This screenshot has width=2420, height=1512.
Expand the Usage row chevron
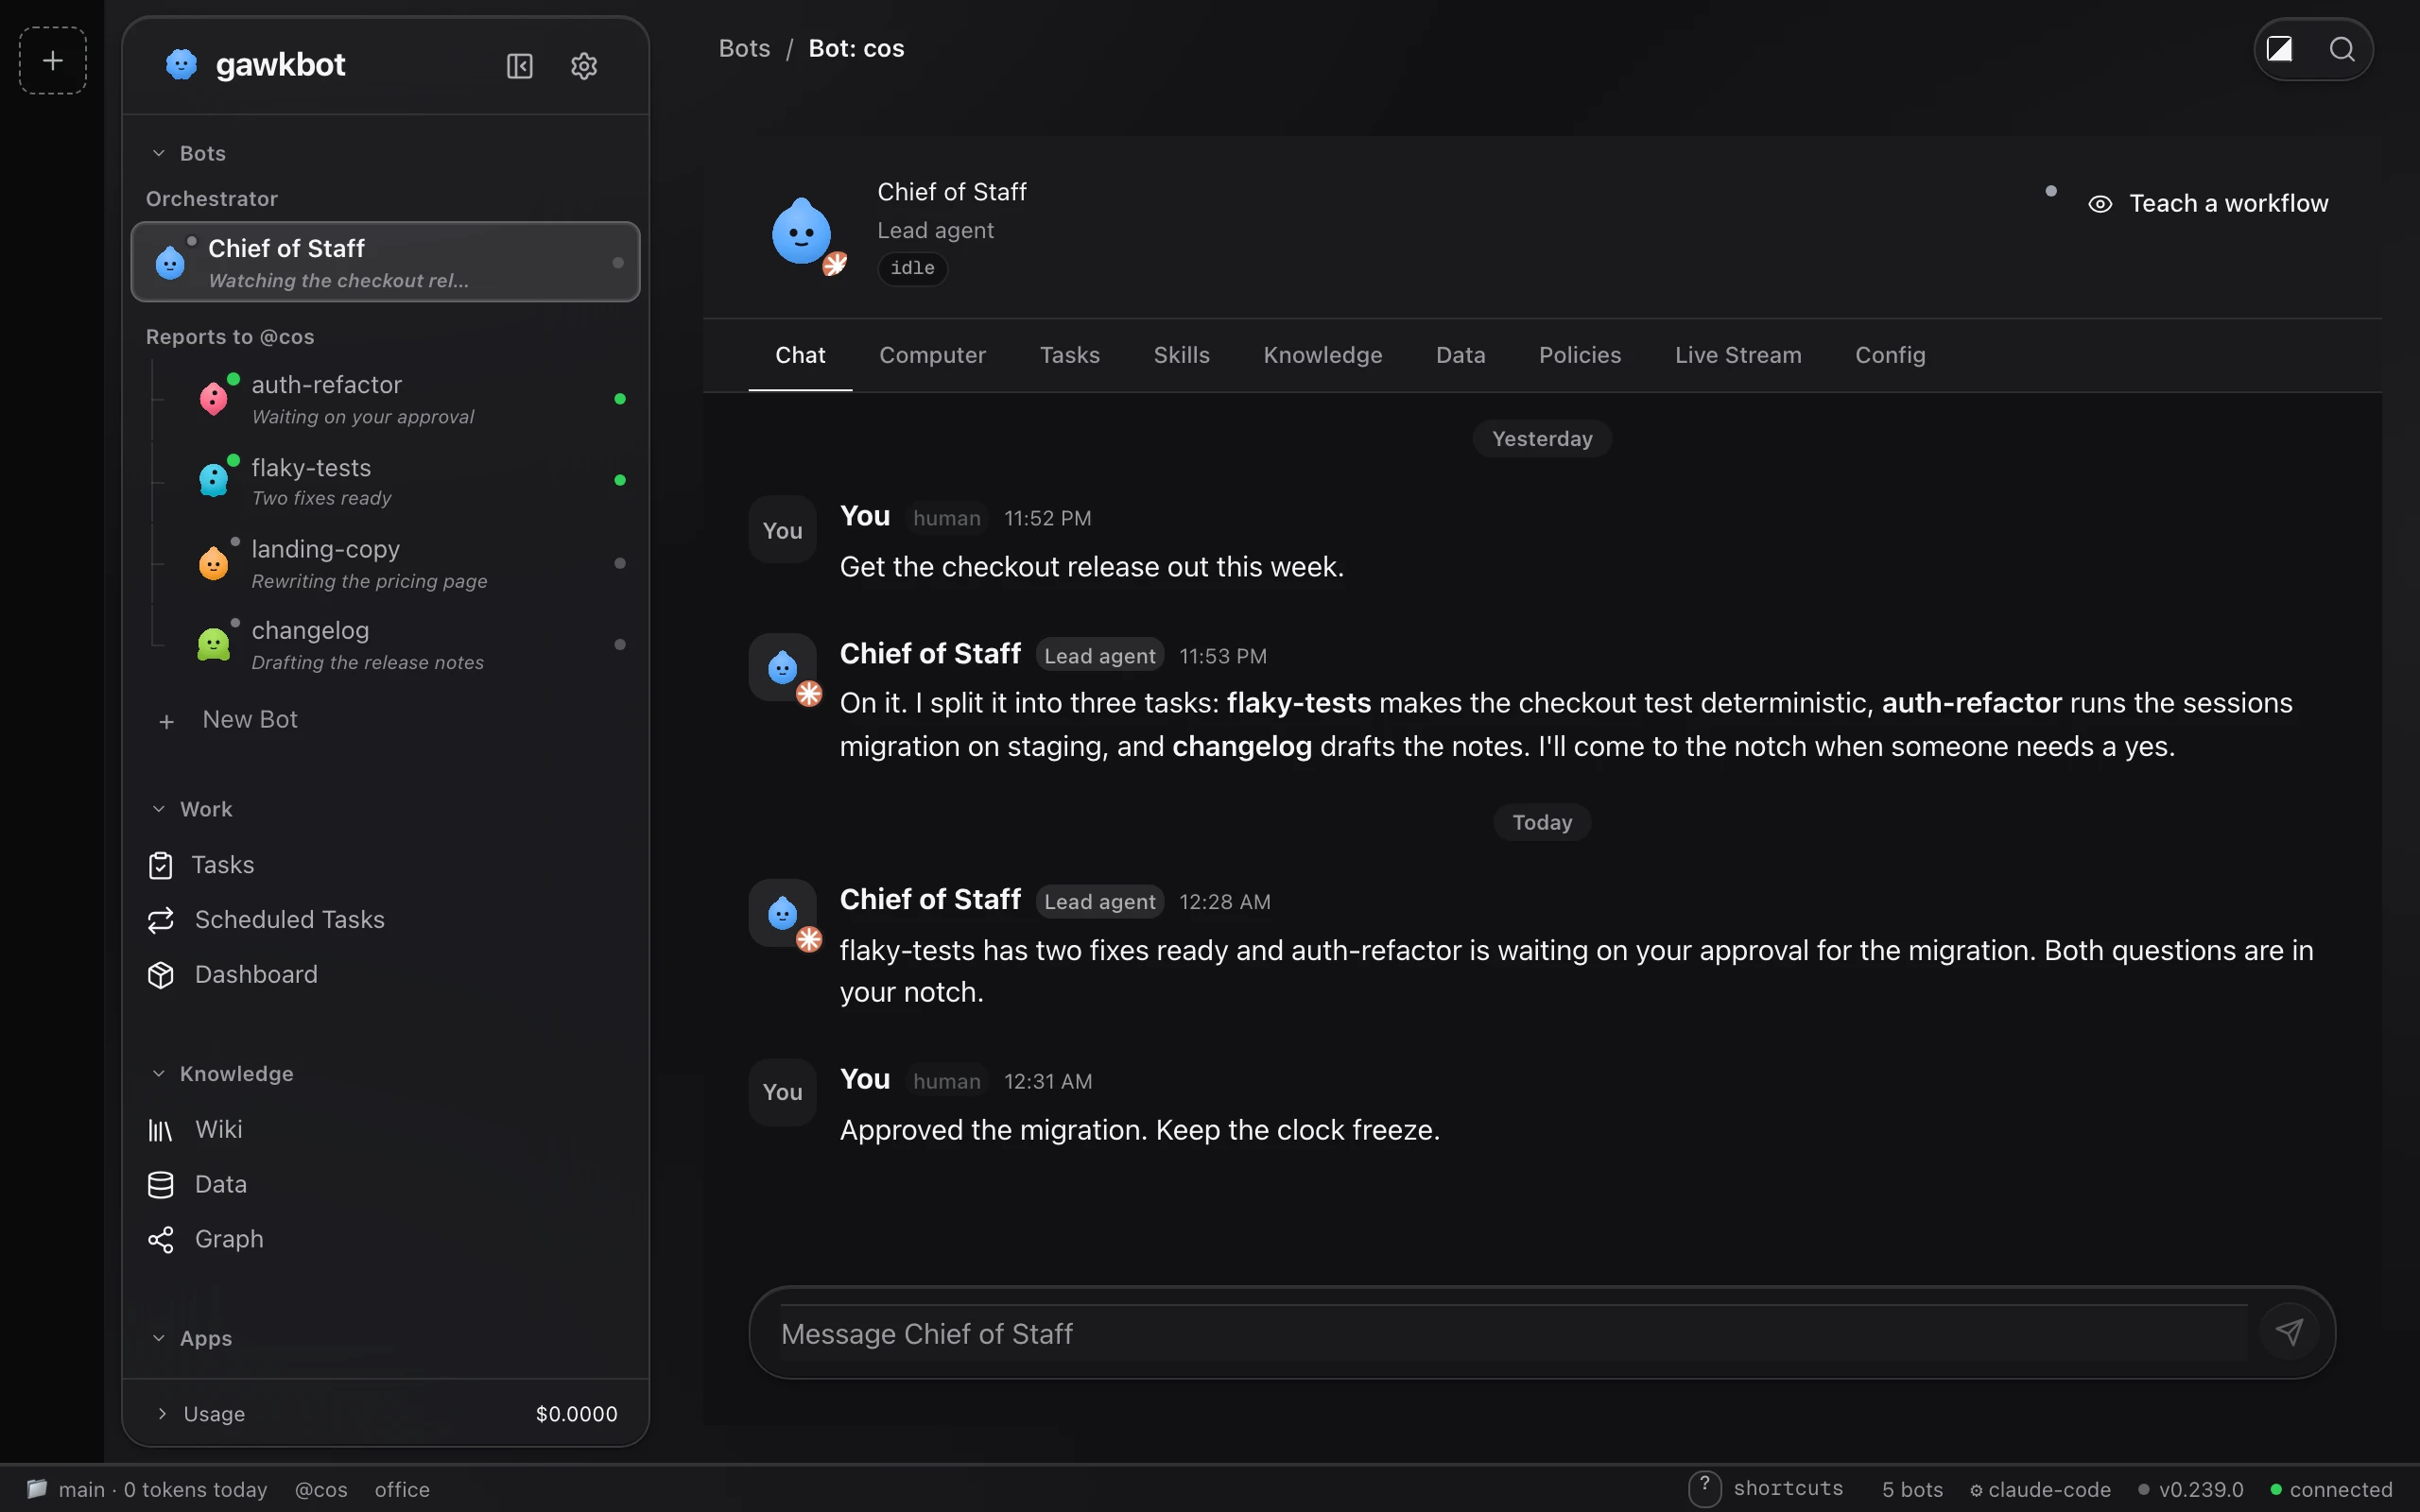click(x=162, y=1414)
